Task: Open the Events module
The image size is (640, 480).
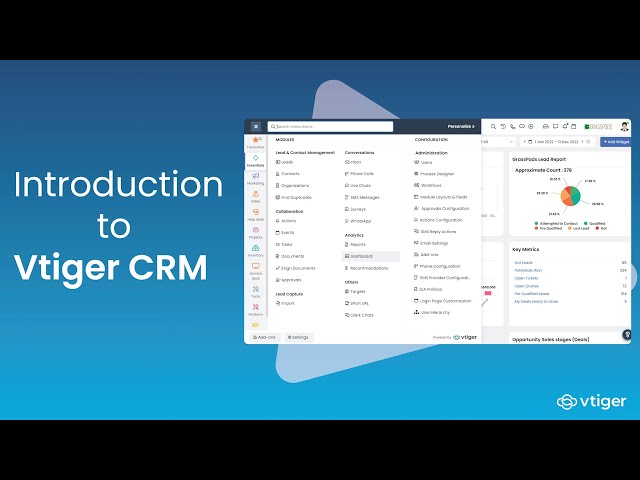Action: pyautogui.click(x=285, y=233)
